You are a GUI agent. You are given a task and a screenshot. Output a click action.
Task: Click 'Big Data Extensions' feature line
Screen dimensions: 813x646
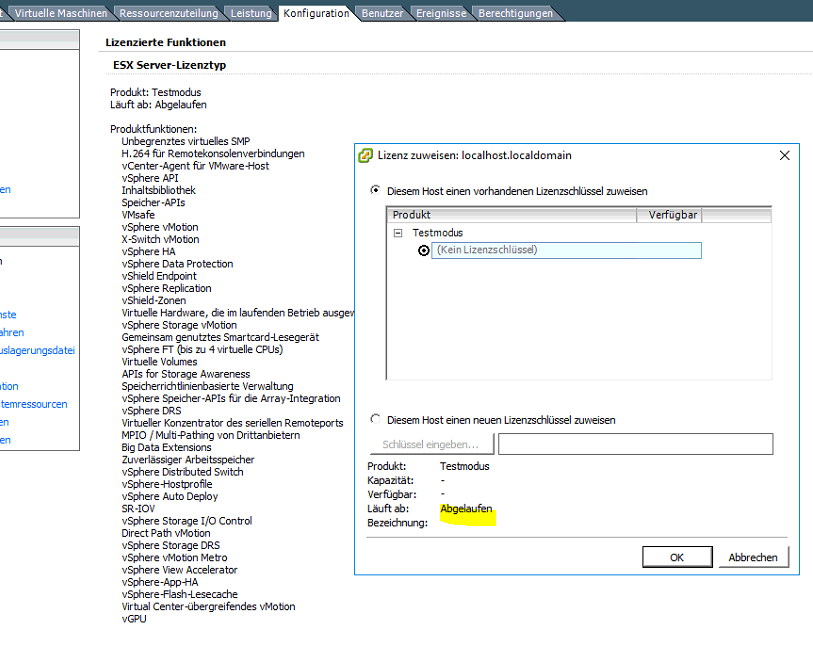coord(166,447)
